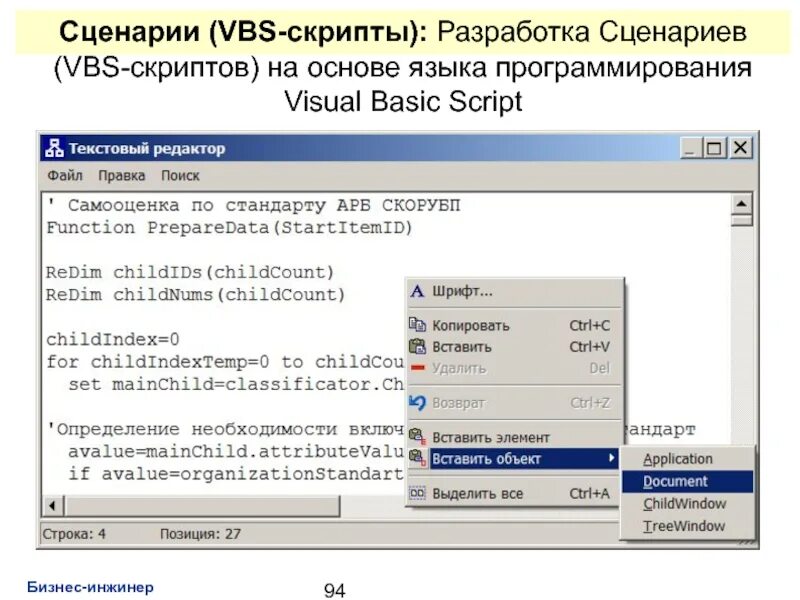The image size is (800, 600).
Task: Click the Вставить объект icon
Action: [x=417, y=458]
